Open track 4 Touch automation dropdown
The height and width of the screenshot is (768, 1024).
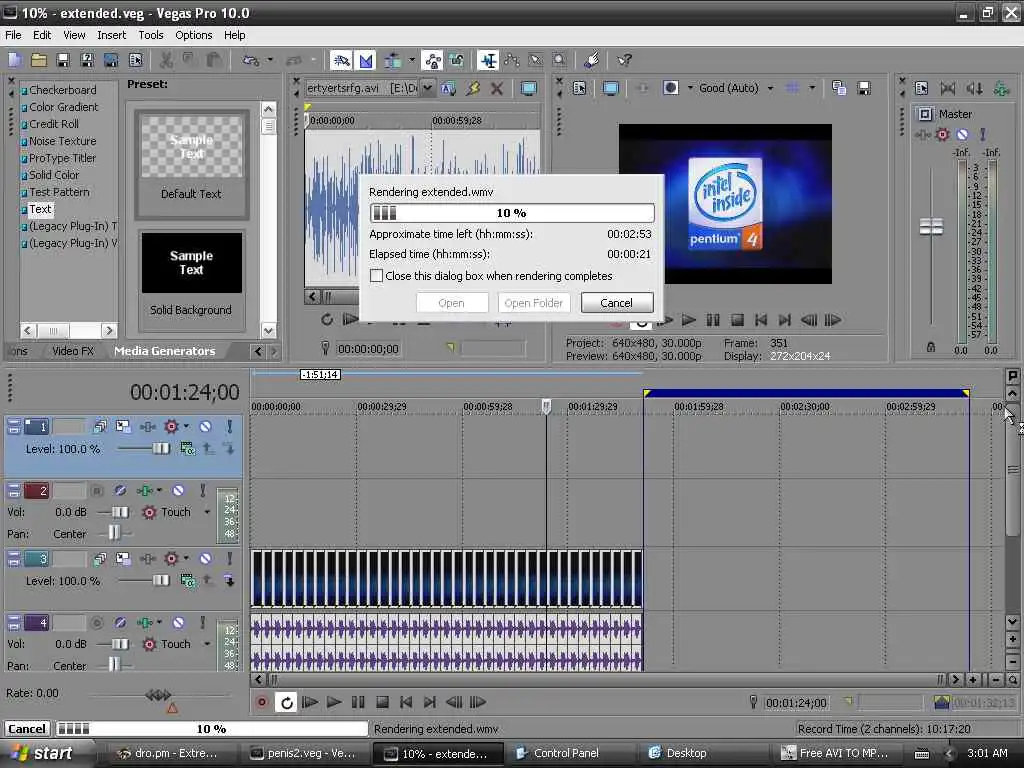207,644
